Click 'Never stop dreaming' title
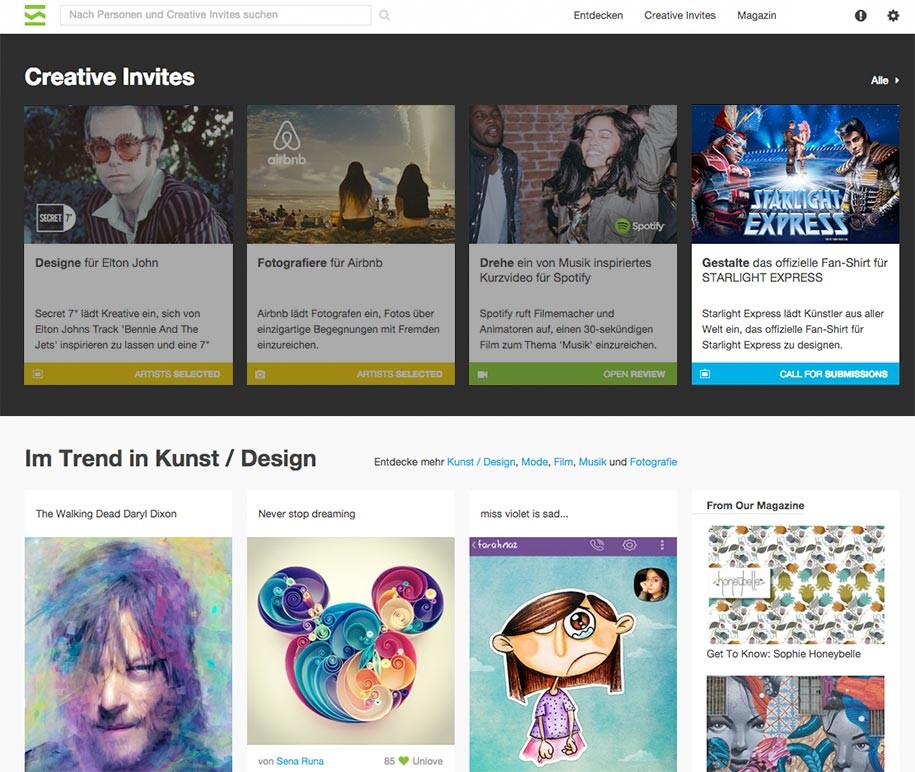The width and height of the screenshot is (915, 772). [x=306, y=513]
